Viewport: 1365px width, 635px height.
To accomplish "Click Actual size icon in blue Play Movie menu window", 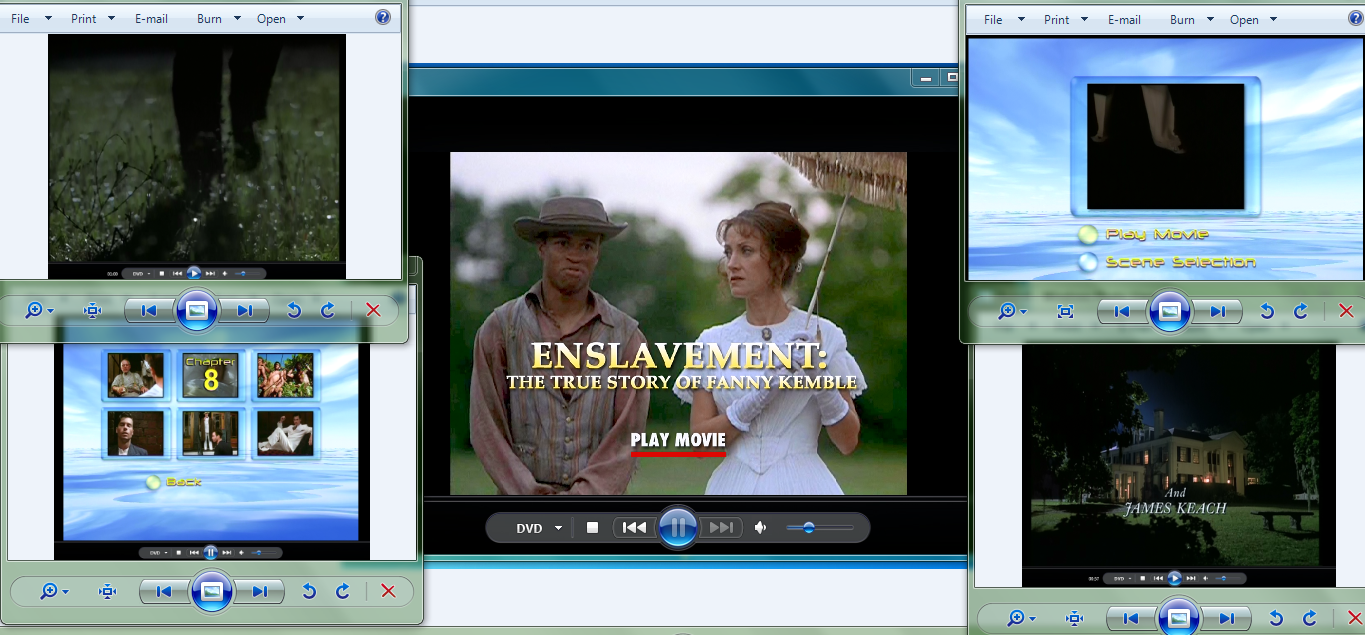I will [x=1065, y=311].
